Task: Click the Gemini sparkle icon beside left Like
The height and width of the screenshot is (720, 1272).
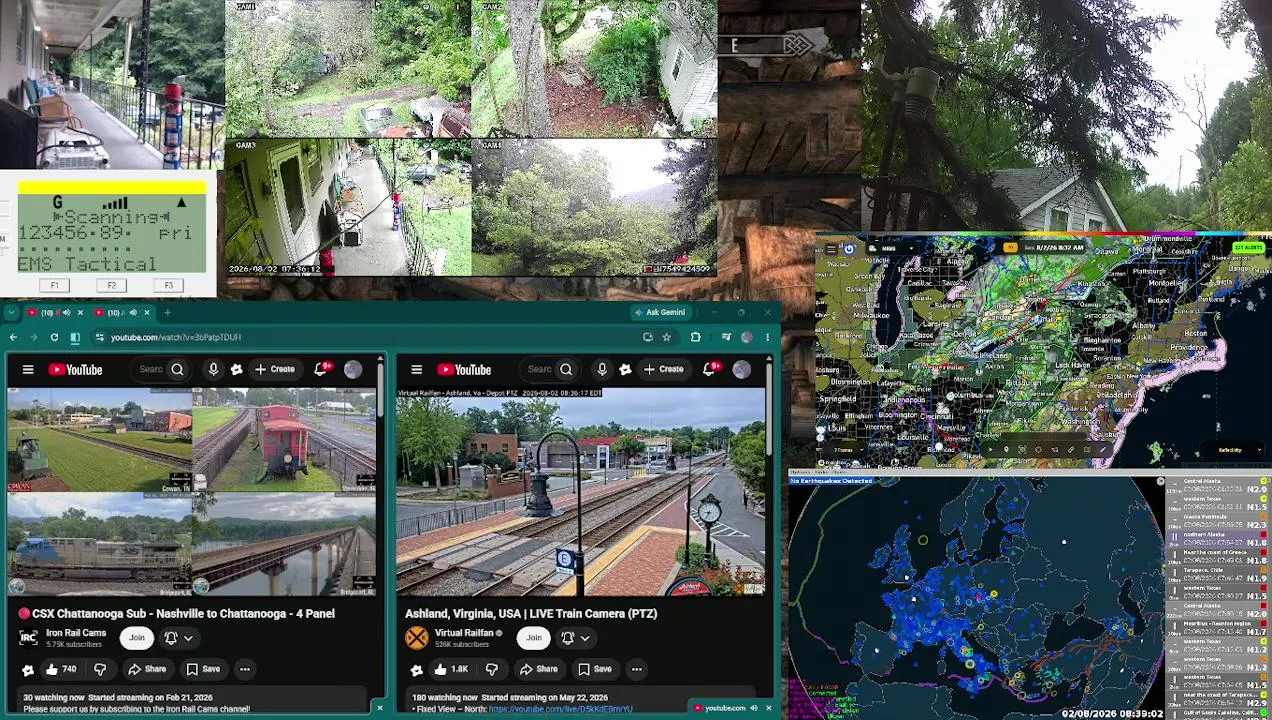Action: (x=28, y=669)
